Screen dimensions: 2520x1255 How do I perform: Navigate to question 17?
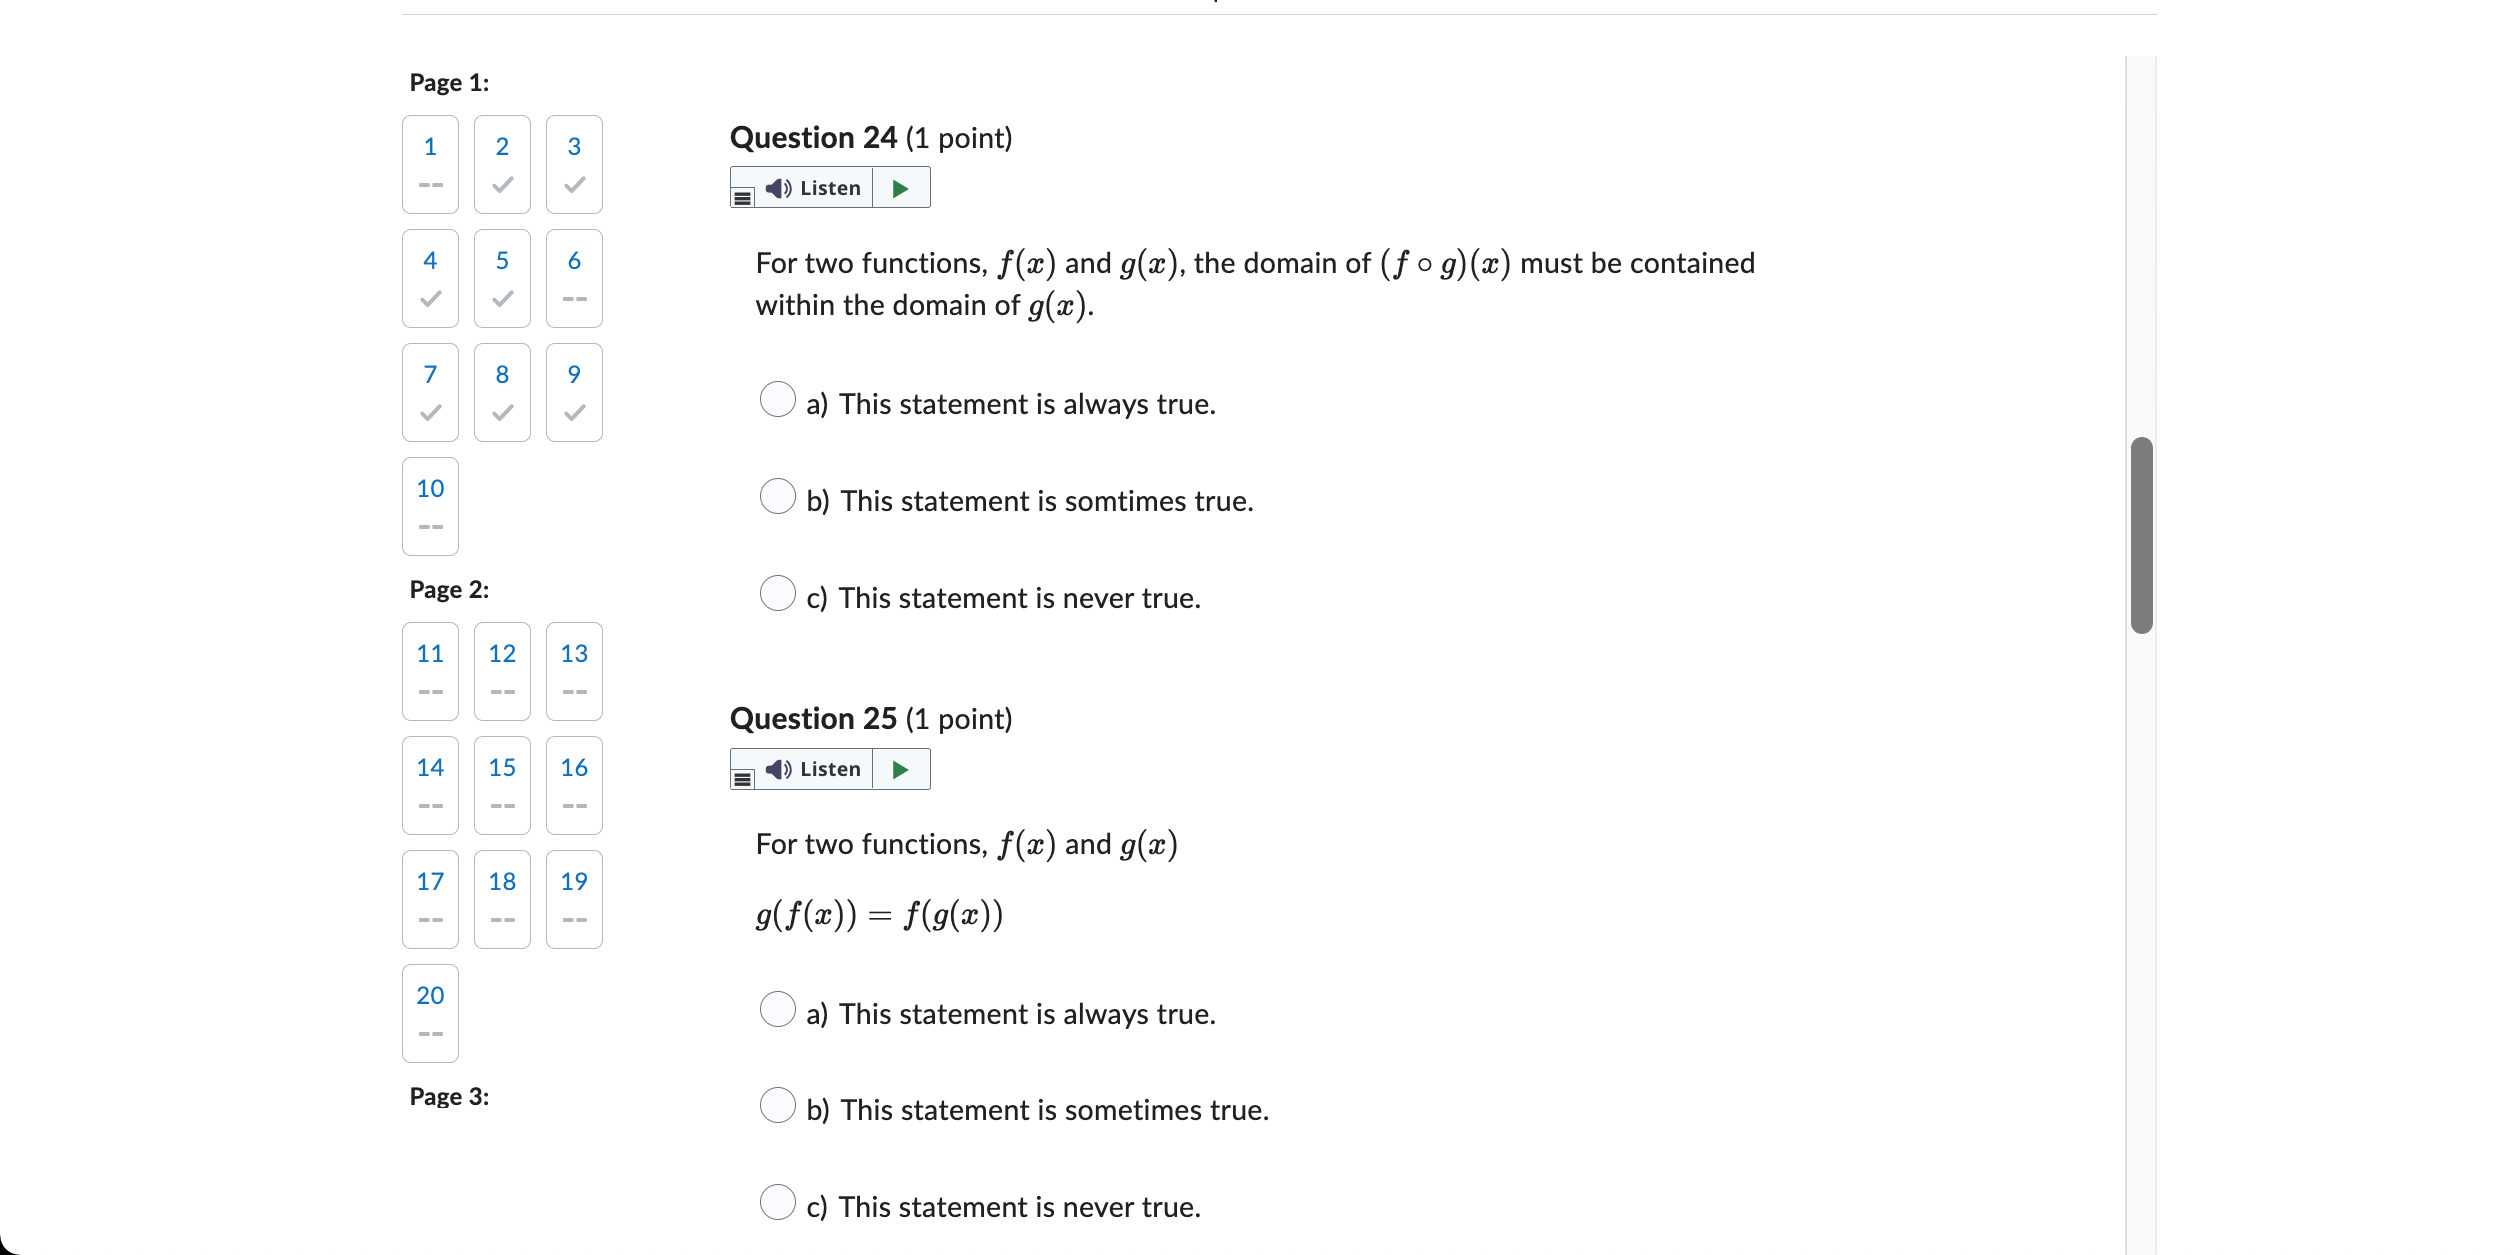coord(429,899)
